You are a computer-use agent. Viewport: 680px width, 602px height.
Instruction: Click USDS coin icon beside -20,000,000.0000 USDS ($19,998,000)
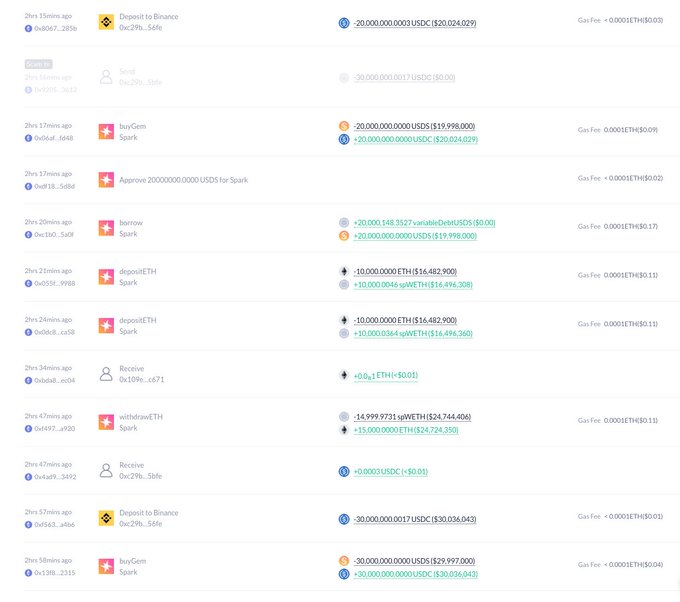tap(344, 126)
